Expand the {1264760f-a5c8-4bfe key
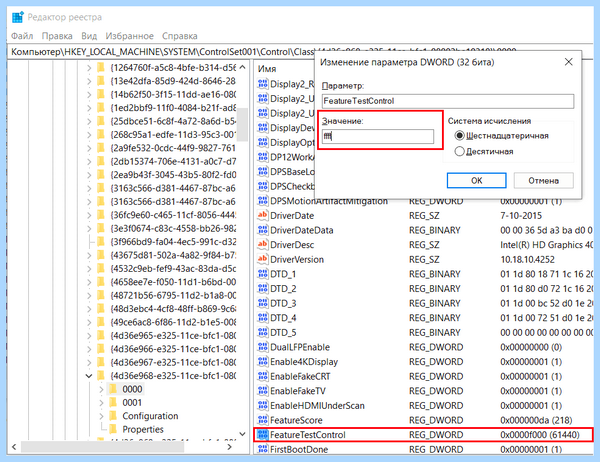This screenshot has height=462, width=600. (89, 68)
